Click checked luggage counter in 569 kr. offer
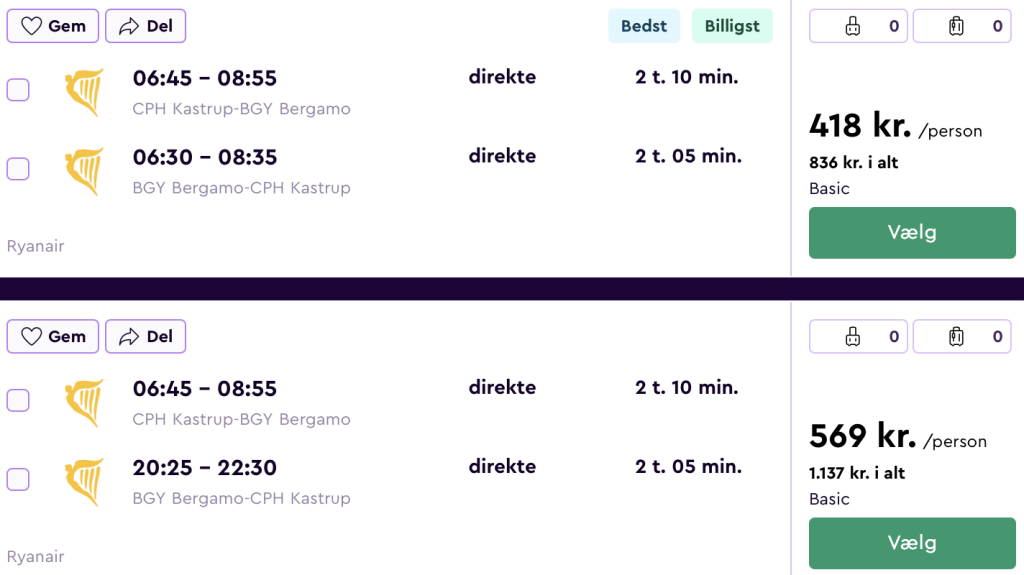The width and height of the screenshot is (1024, 575). (962, 337)
